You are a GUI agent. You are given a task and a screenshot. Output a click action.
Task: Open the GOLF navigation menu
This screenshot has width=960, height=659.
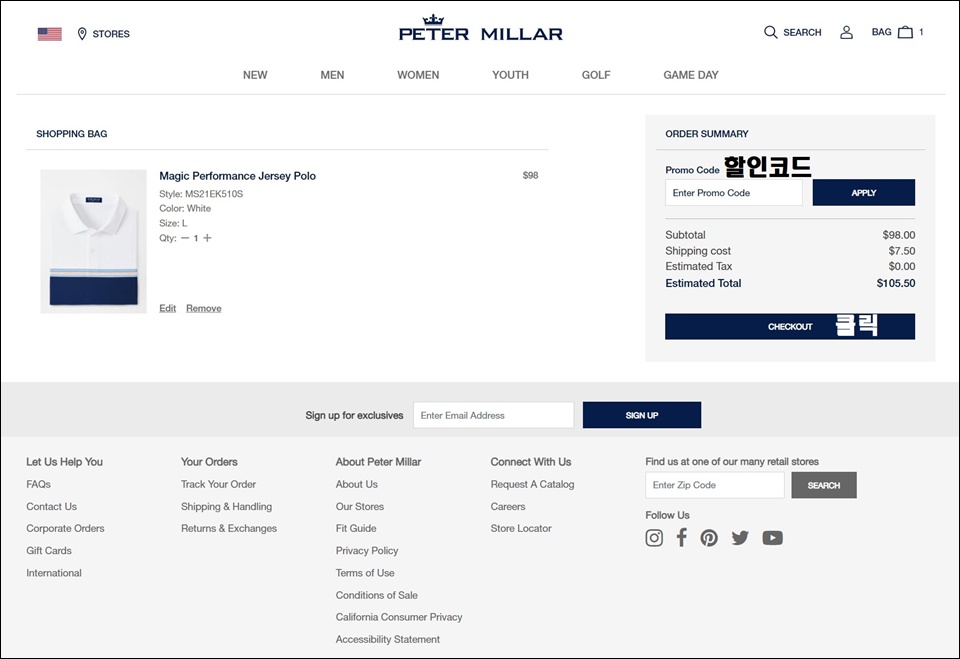(x=596, y=75)
